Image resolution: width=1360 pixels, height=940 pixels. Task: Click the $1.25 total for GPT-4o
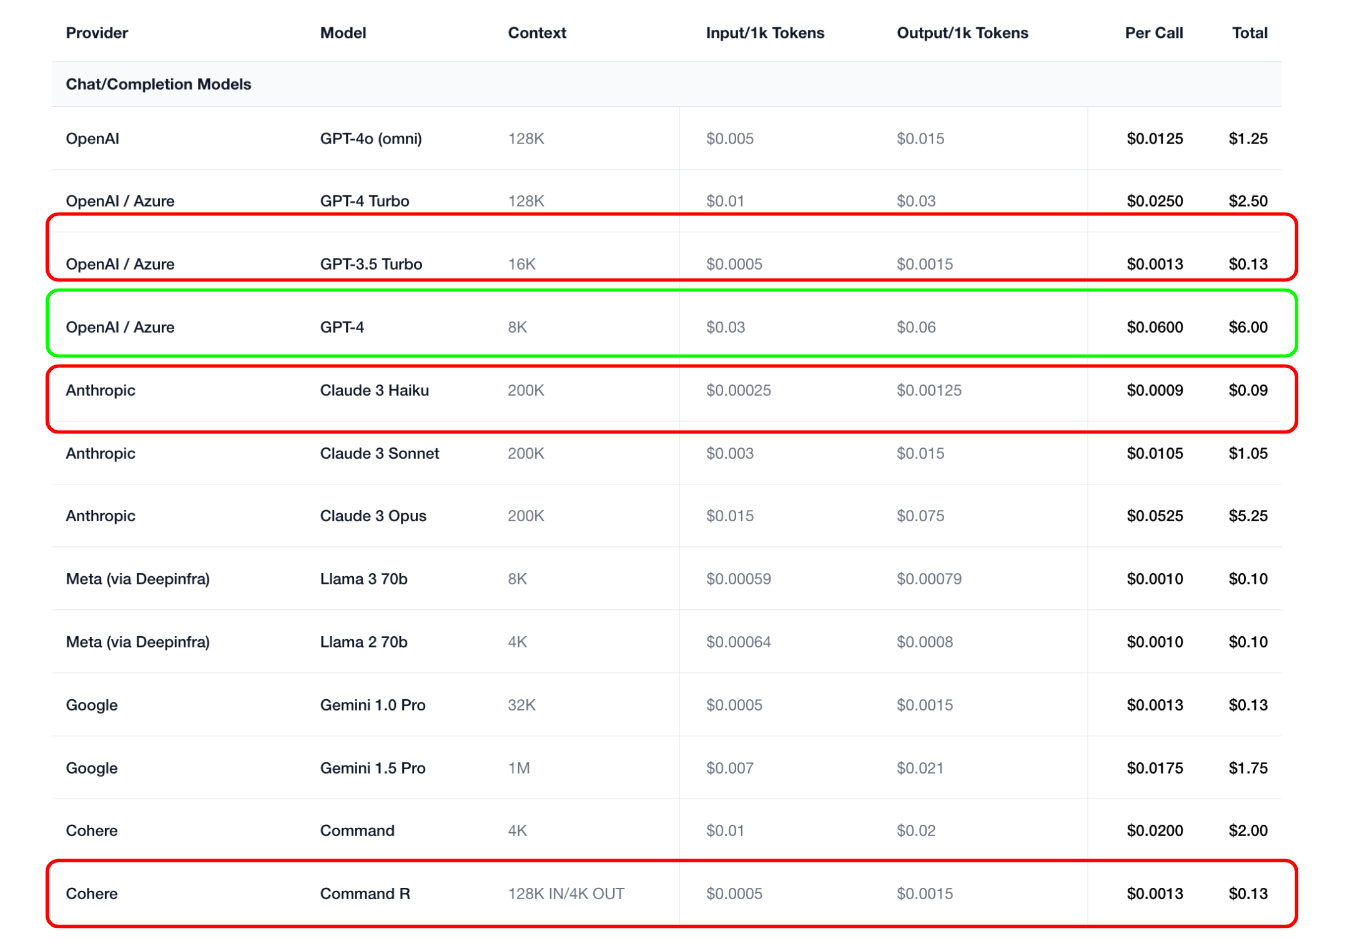pos(1248,139)
